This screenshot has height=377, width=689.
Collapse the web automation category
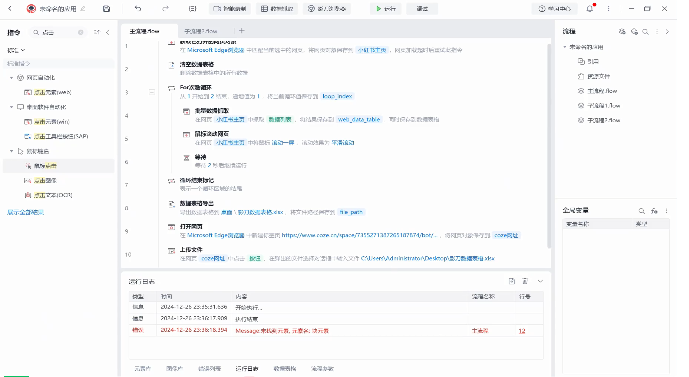11,78
